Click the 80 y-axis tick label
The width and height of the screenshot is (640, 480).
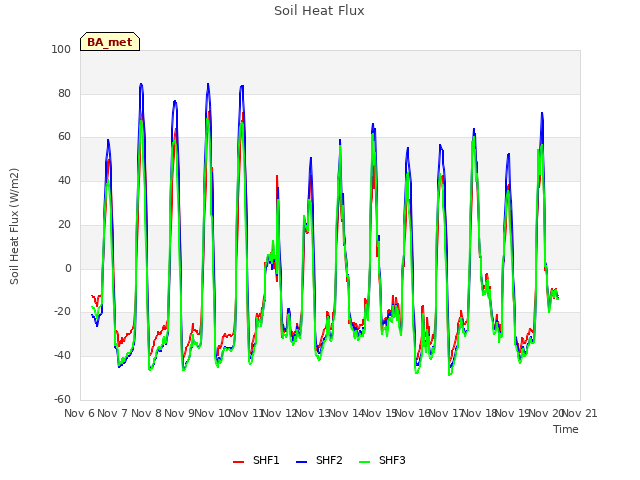64,93
